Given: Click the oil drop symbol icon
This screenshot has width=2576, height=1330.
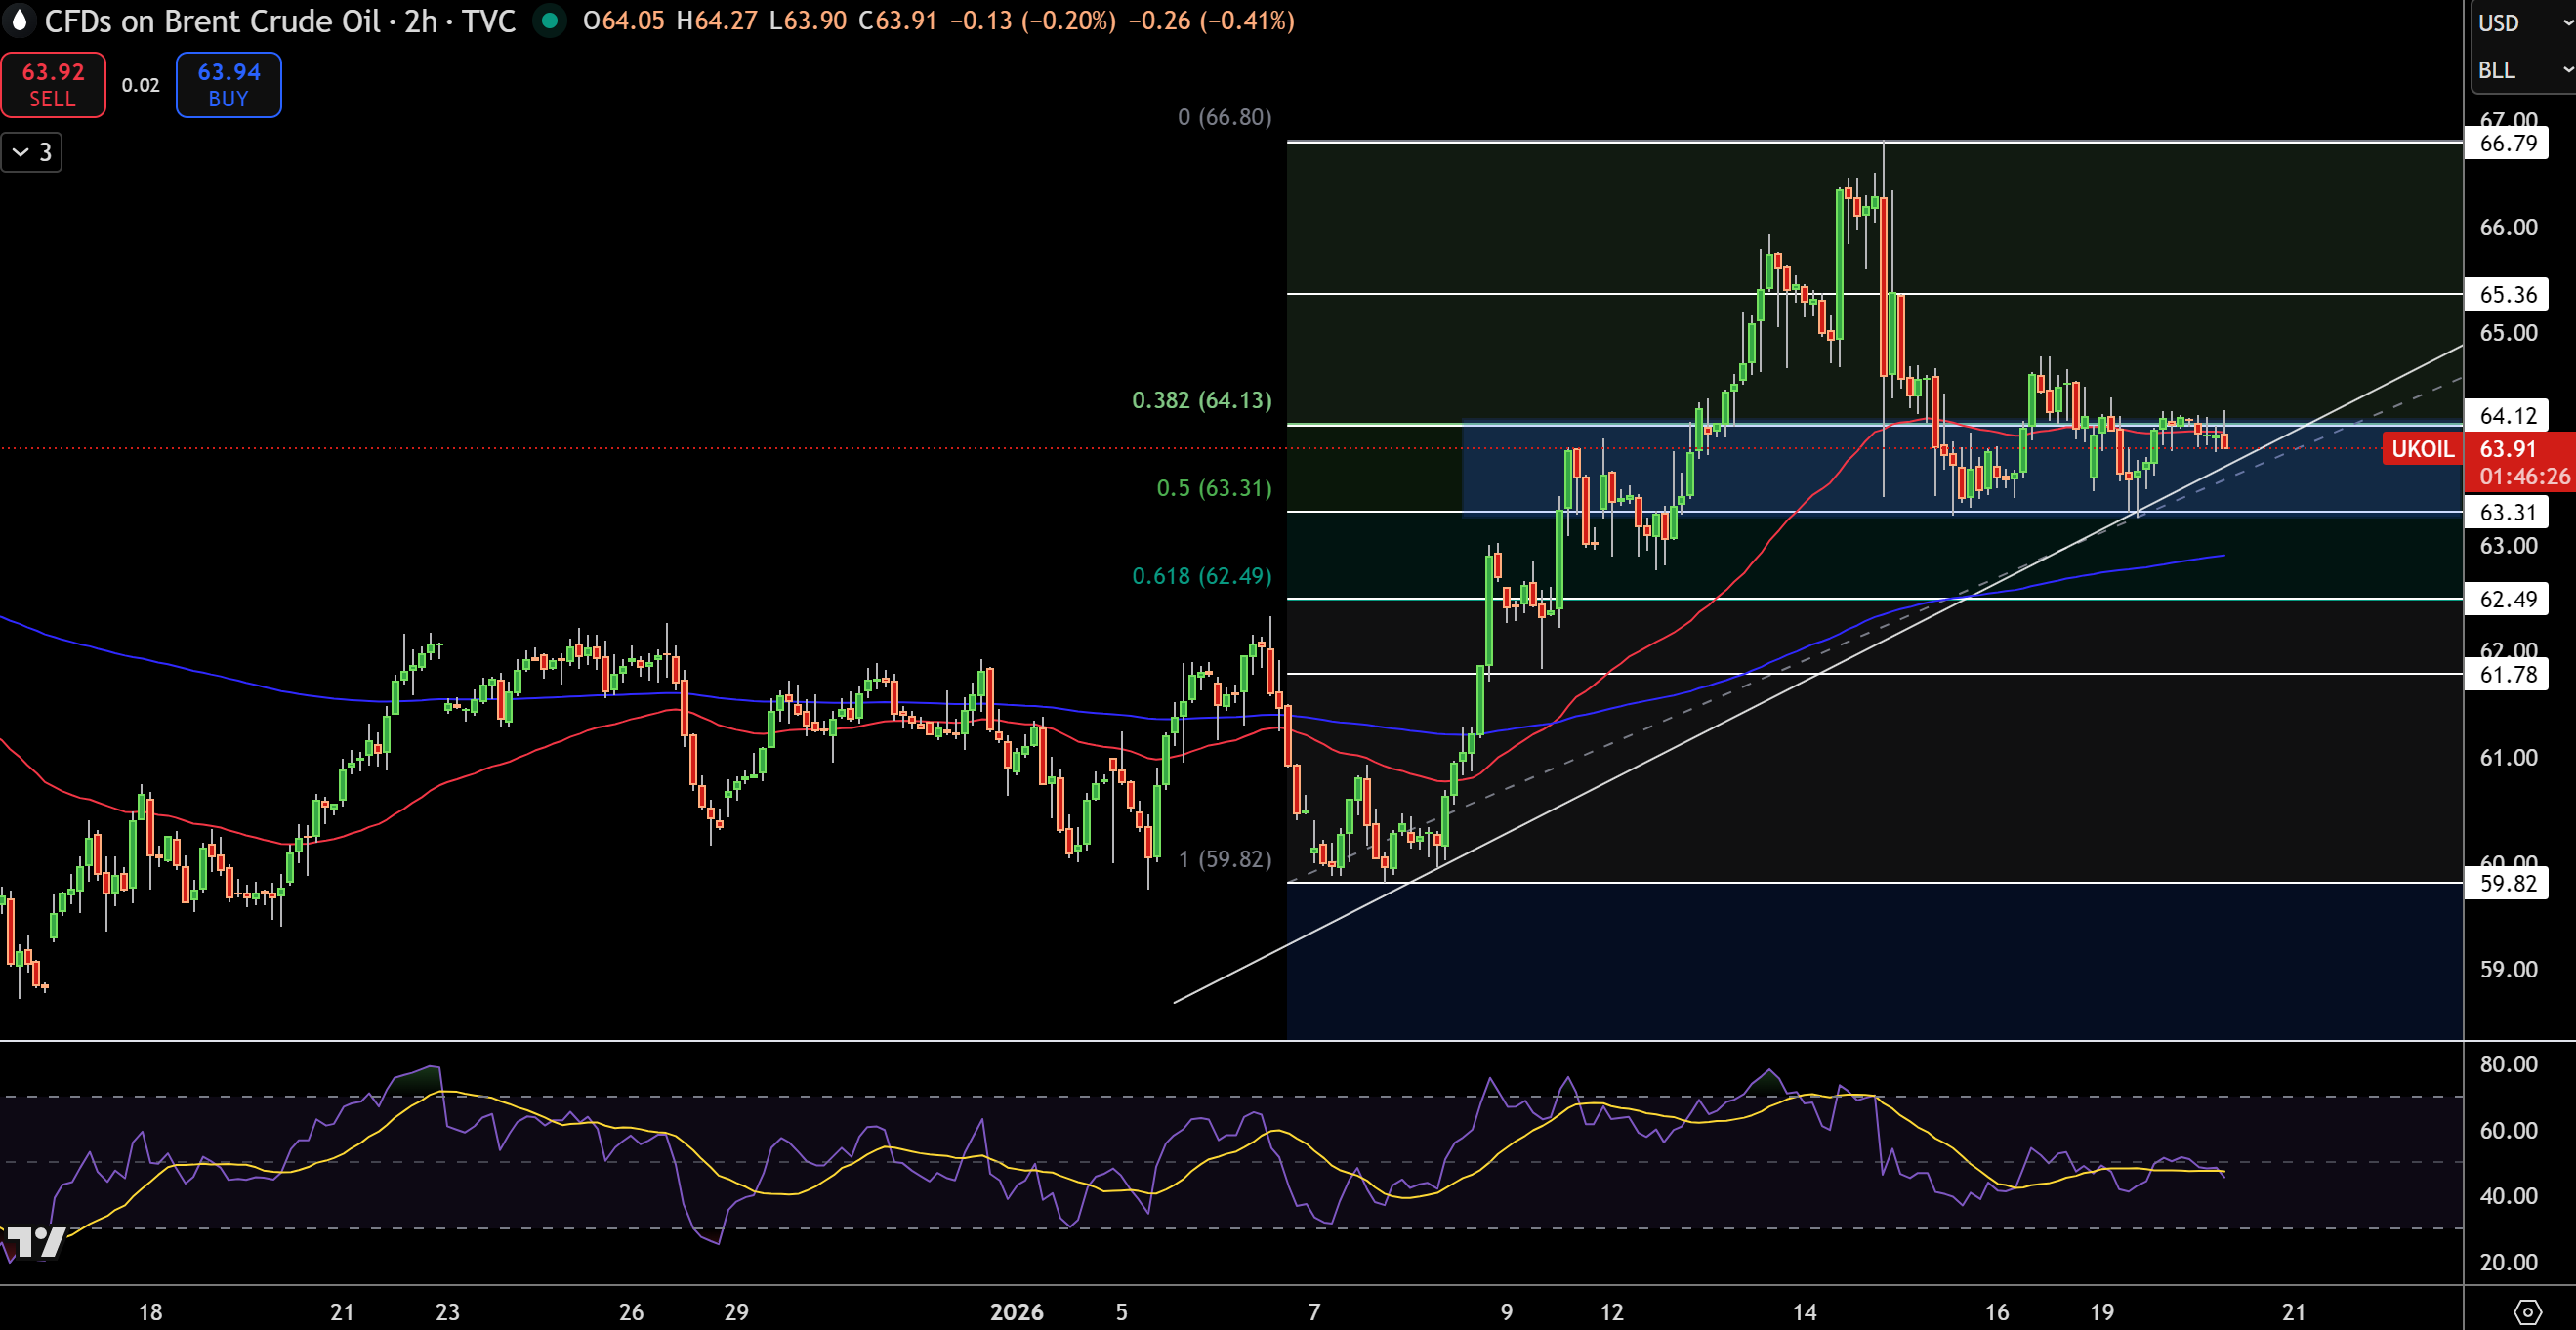Looking at the screenshot, I should tap(19, 20).
